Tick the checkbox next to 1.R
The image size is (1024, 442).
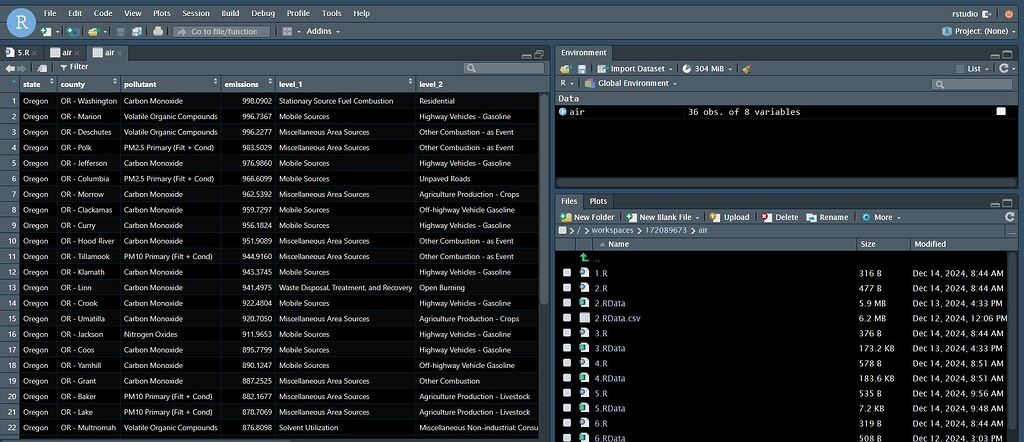(x=567, y=273)
